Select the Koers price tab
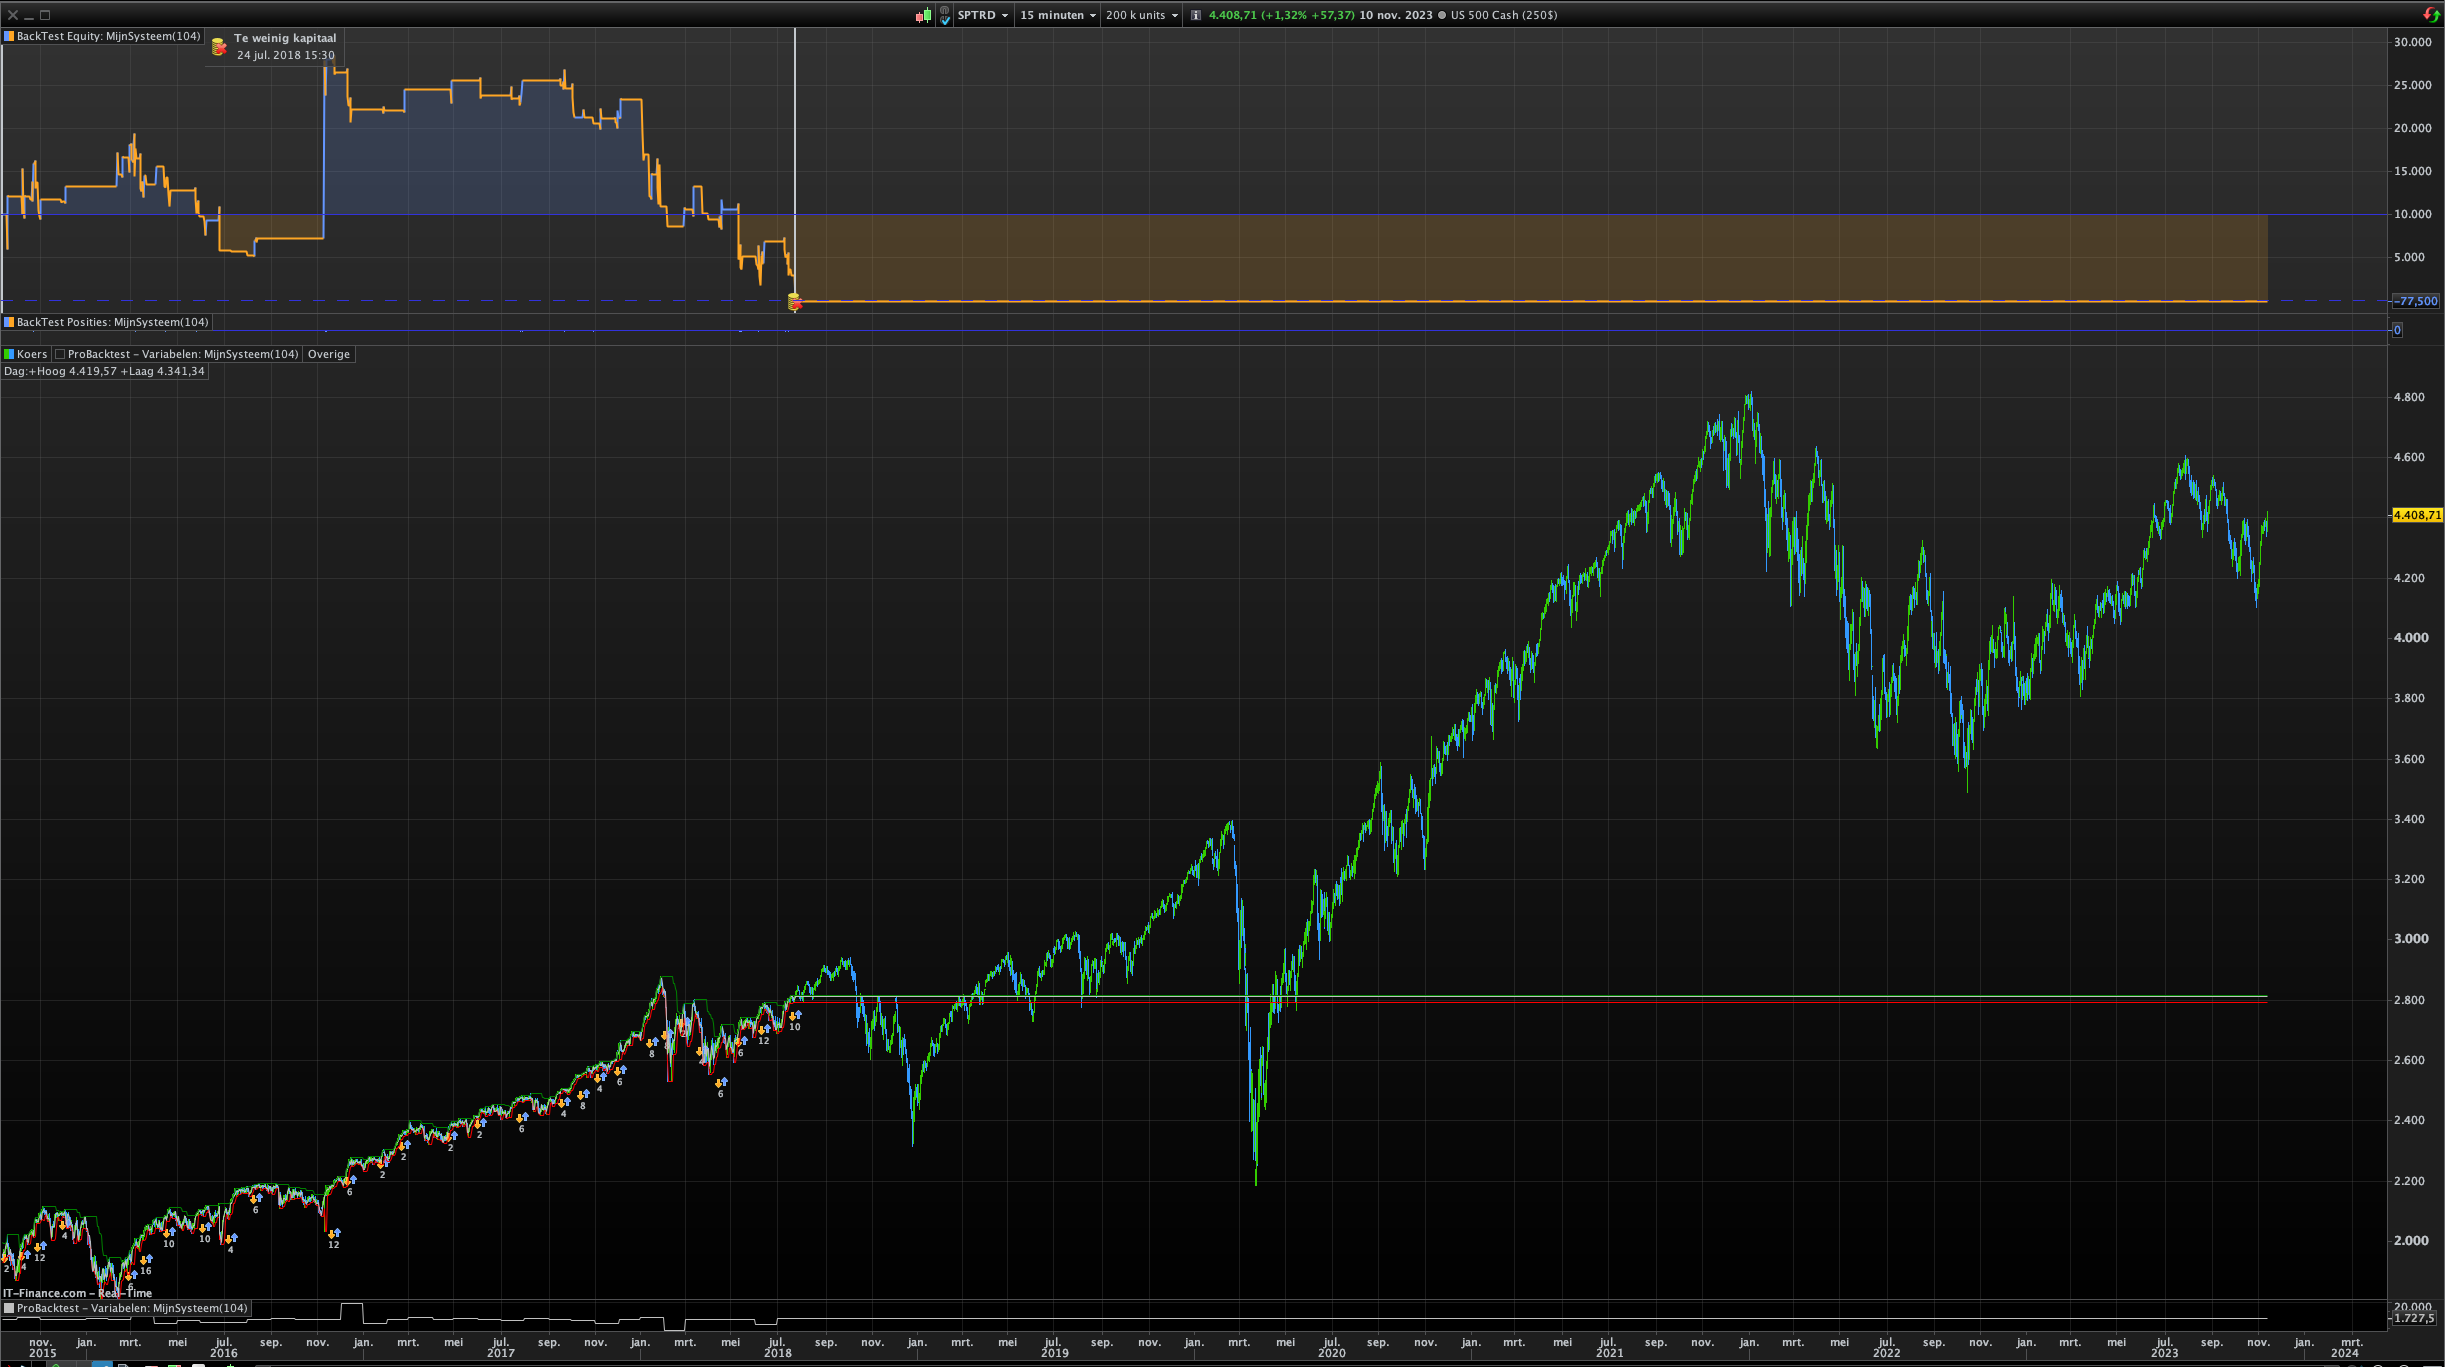 pos(32,354)
